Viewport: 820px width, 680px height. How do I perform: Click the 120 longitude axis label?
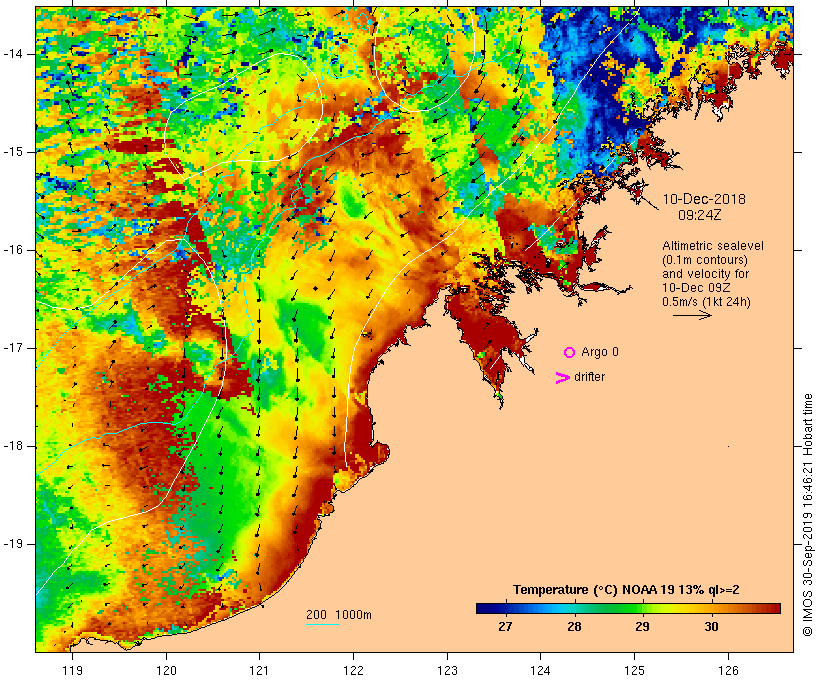166,671
